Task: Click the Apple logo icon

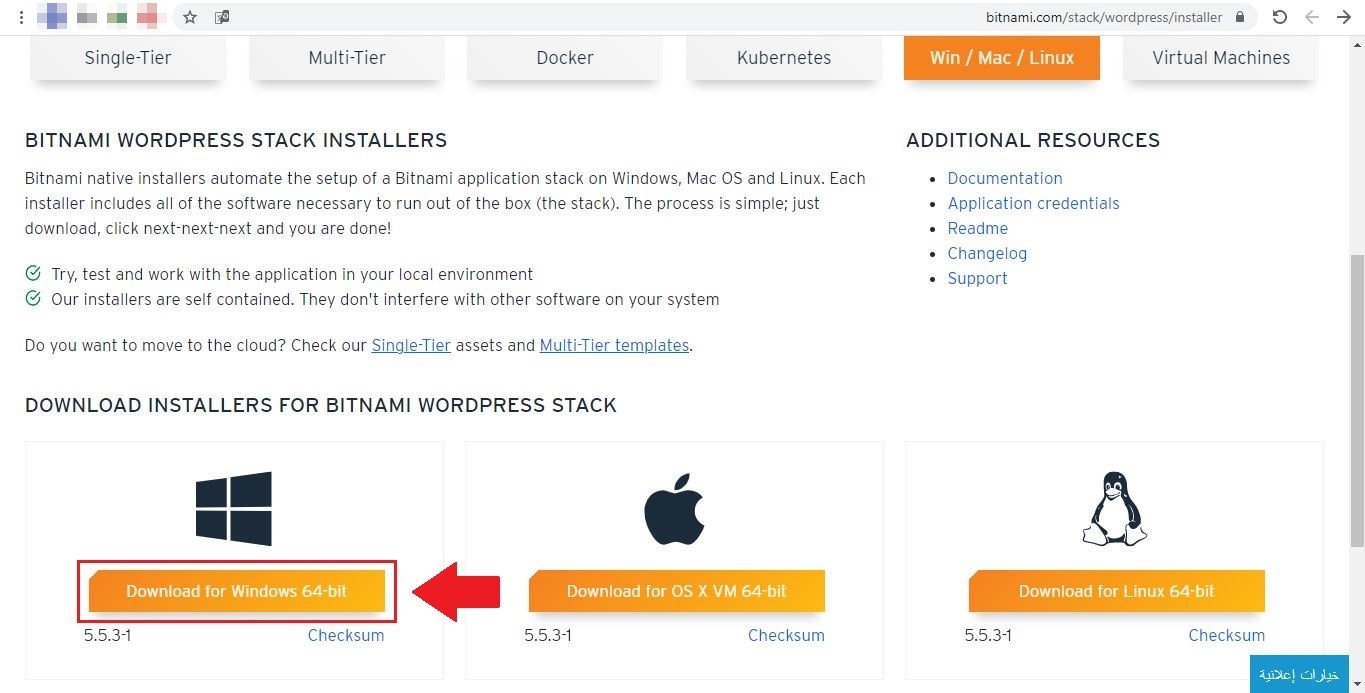Action: coord(674,508)
